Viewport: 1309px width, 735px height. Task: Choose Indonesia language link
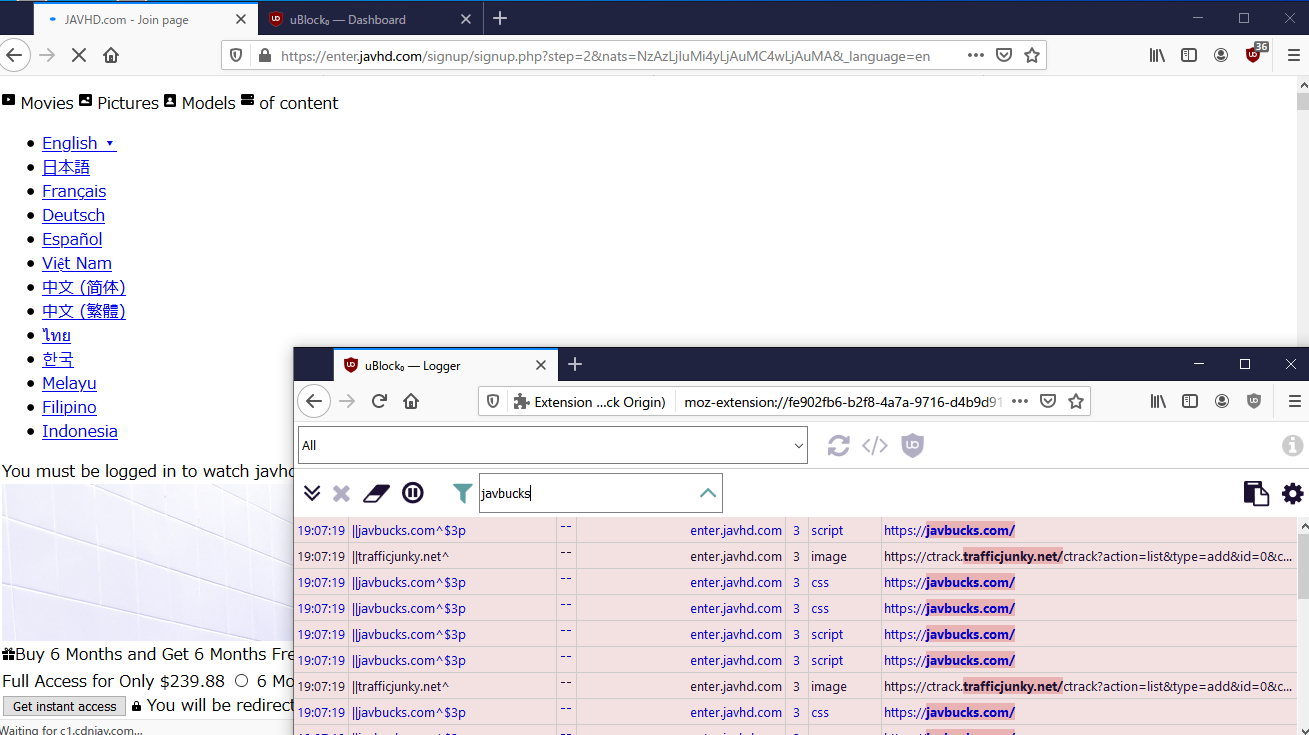[80, 431]
